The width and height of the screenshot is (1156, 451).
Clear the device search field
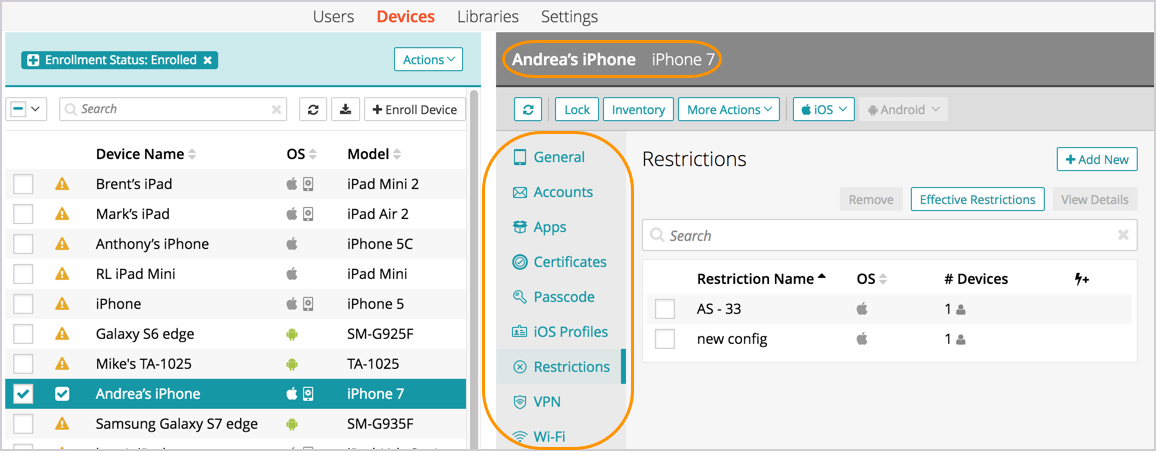coord(276,110)
